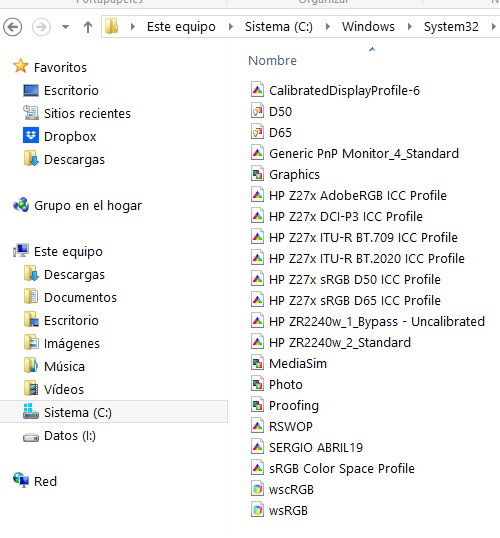The image size is (500, 538).
Task: Click the Favoritos star icon
Action: [x=21, y=66]
